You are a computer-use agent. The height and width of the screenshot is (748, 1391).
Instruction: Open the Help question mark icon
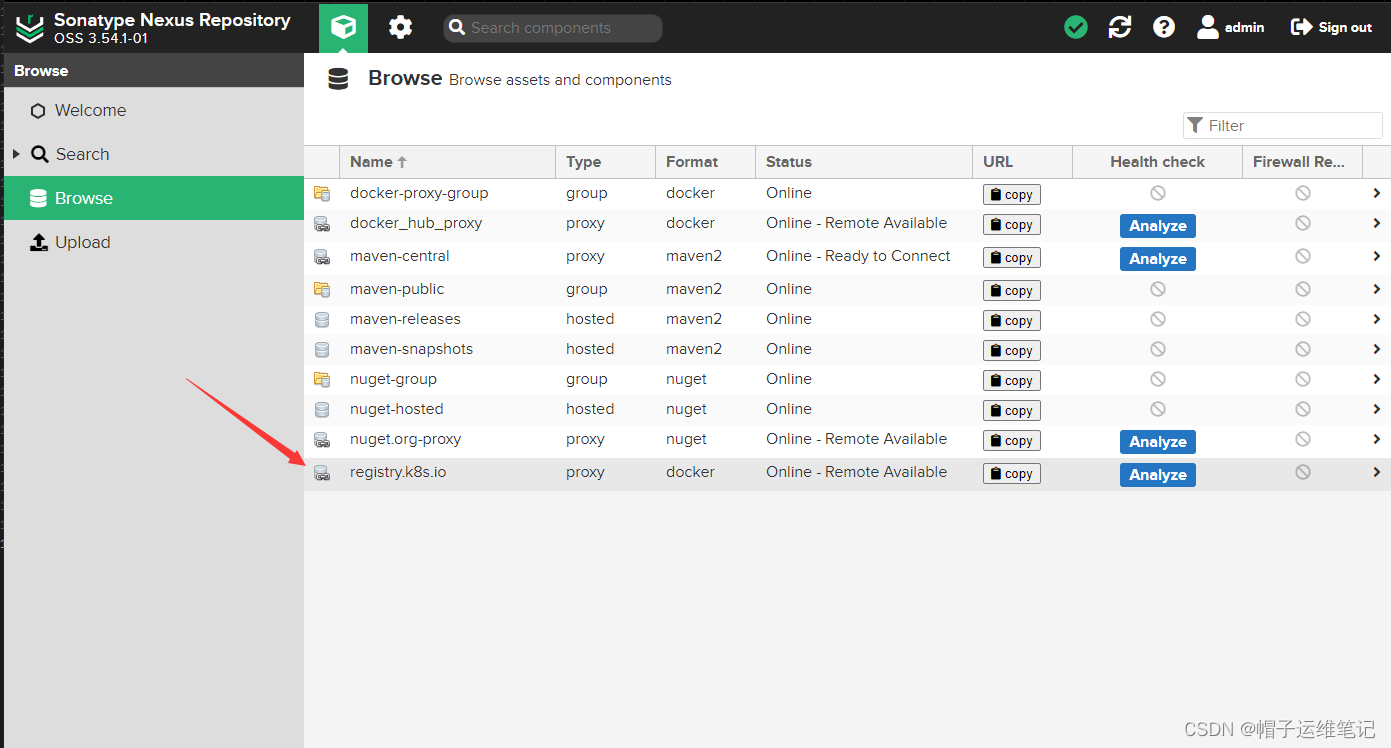coord(1164,27)
